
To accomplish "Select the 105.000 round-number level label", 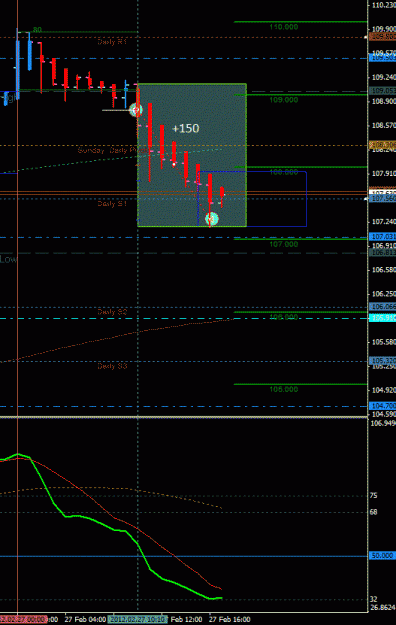I will (x=284, y=389).
